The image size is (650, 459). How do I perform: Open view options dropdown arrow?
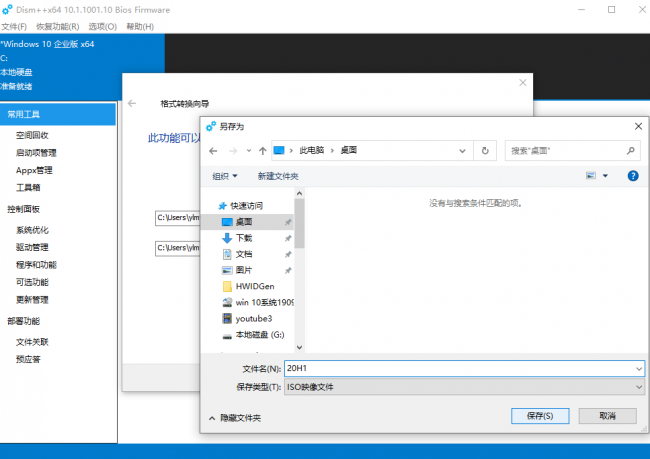605,176
